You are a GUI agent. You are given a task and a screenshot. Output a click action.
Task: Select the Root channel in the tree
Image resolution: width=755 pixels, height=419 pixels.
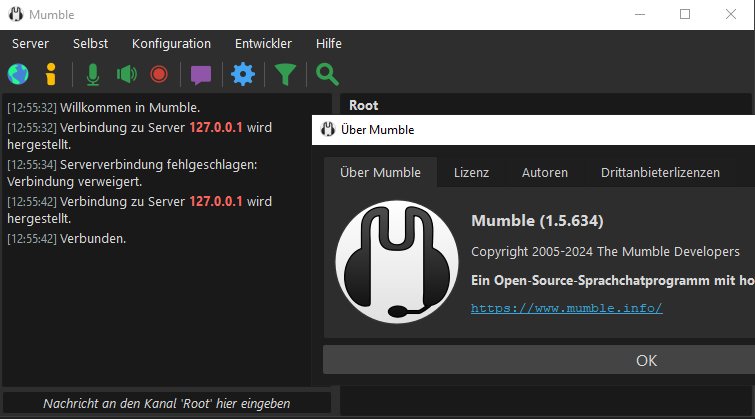click(364, 105)
